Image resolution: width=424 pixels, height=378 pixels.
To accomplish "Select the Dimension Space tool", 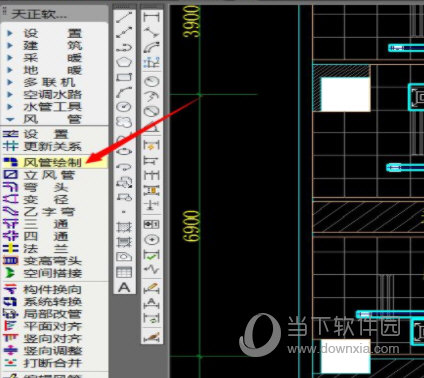I will click(152, 191).
